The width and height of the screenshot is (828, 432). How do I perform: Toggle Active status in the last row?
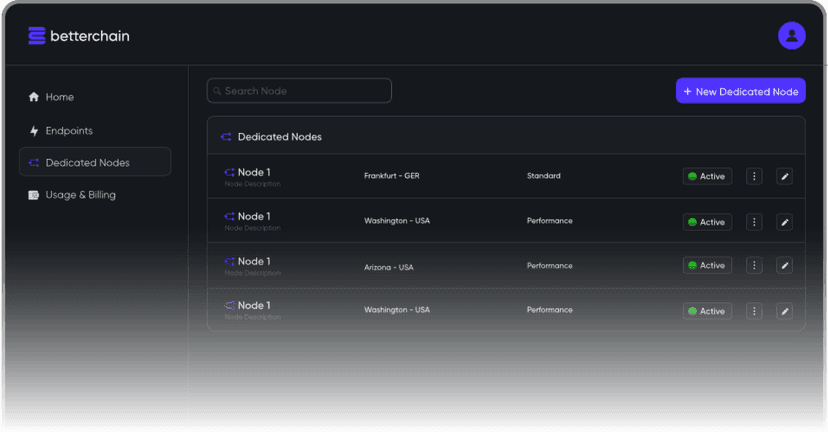[707, 311]
